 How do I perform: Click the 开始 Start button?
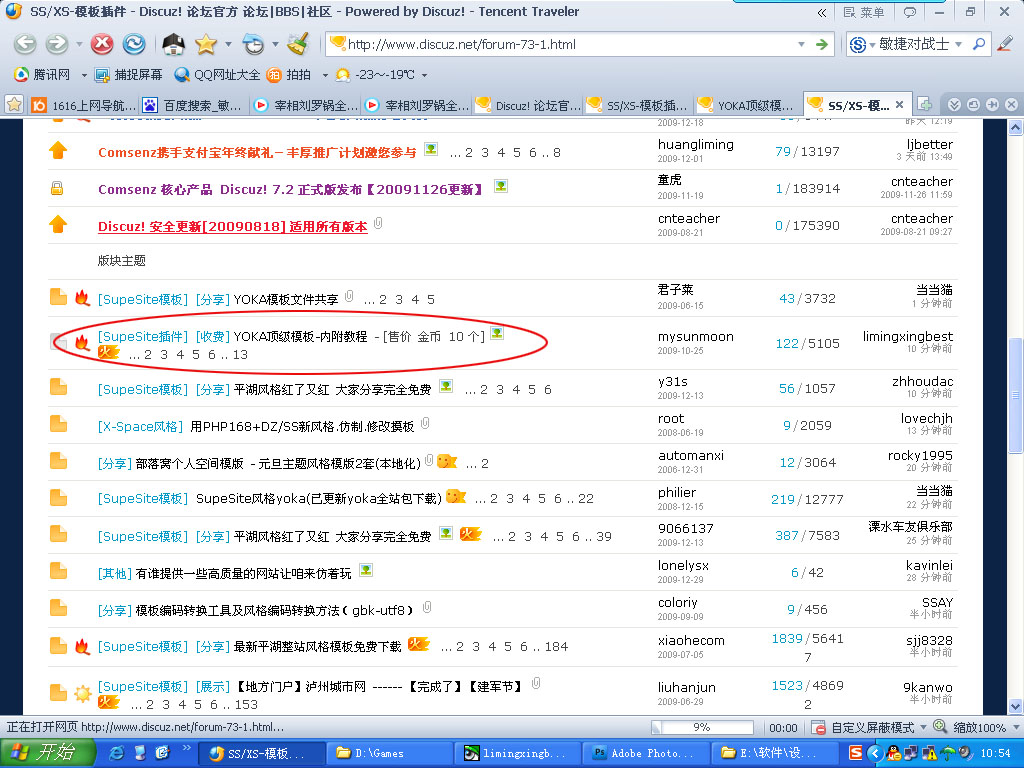tap(47, 753)
